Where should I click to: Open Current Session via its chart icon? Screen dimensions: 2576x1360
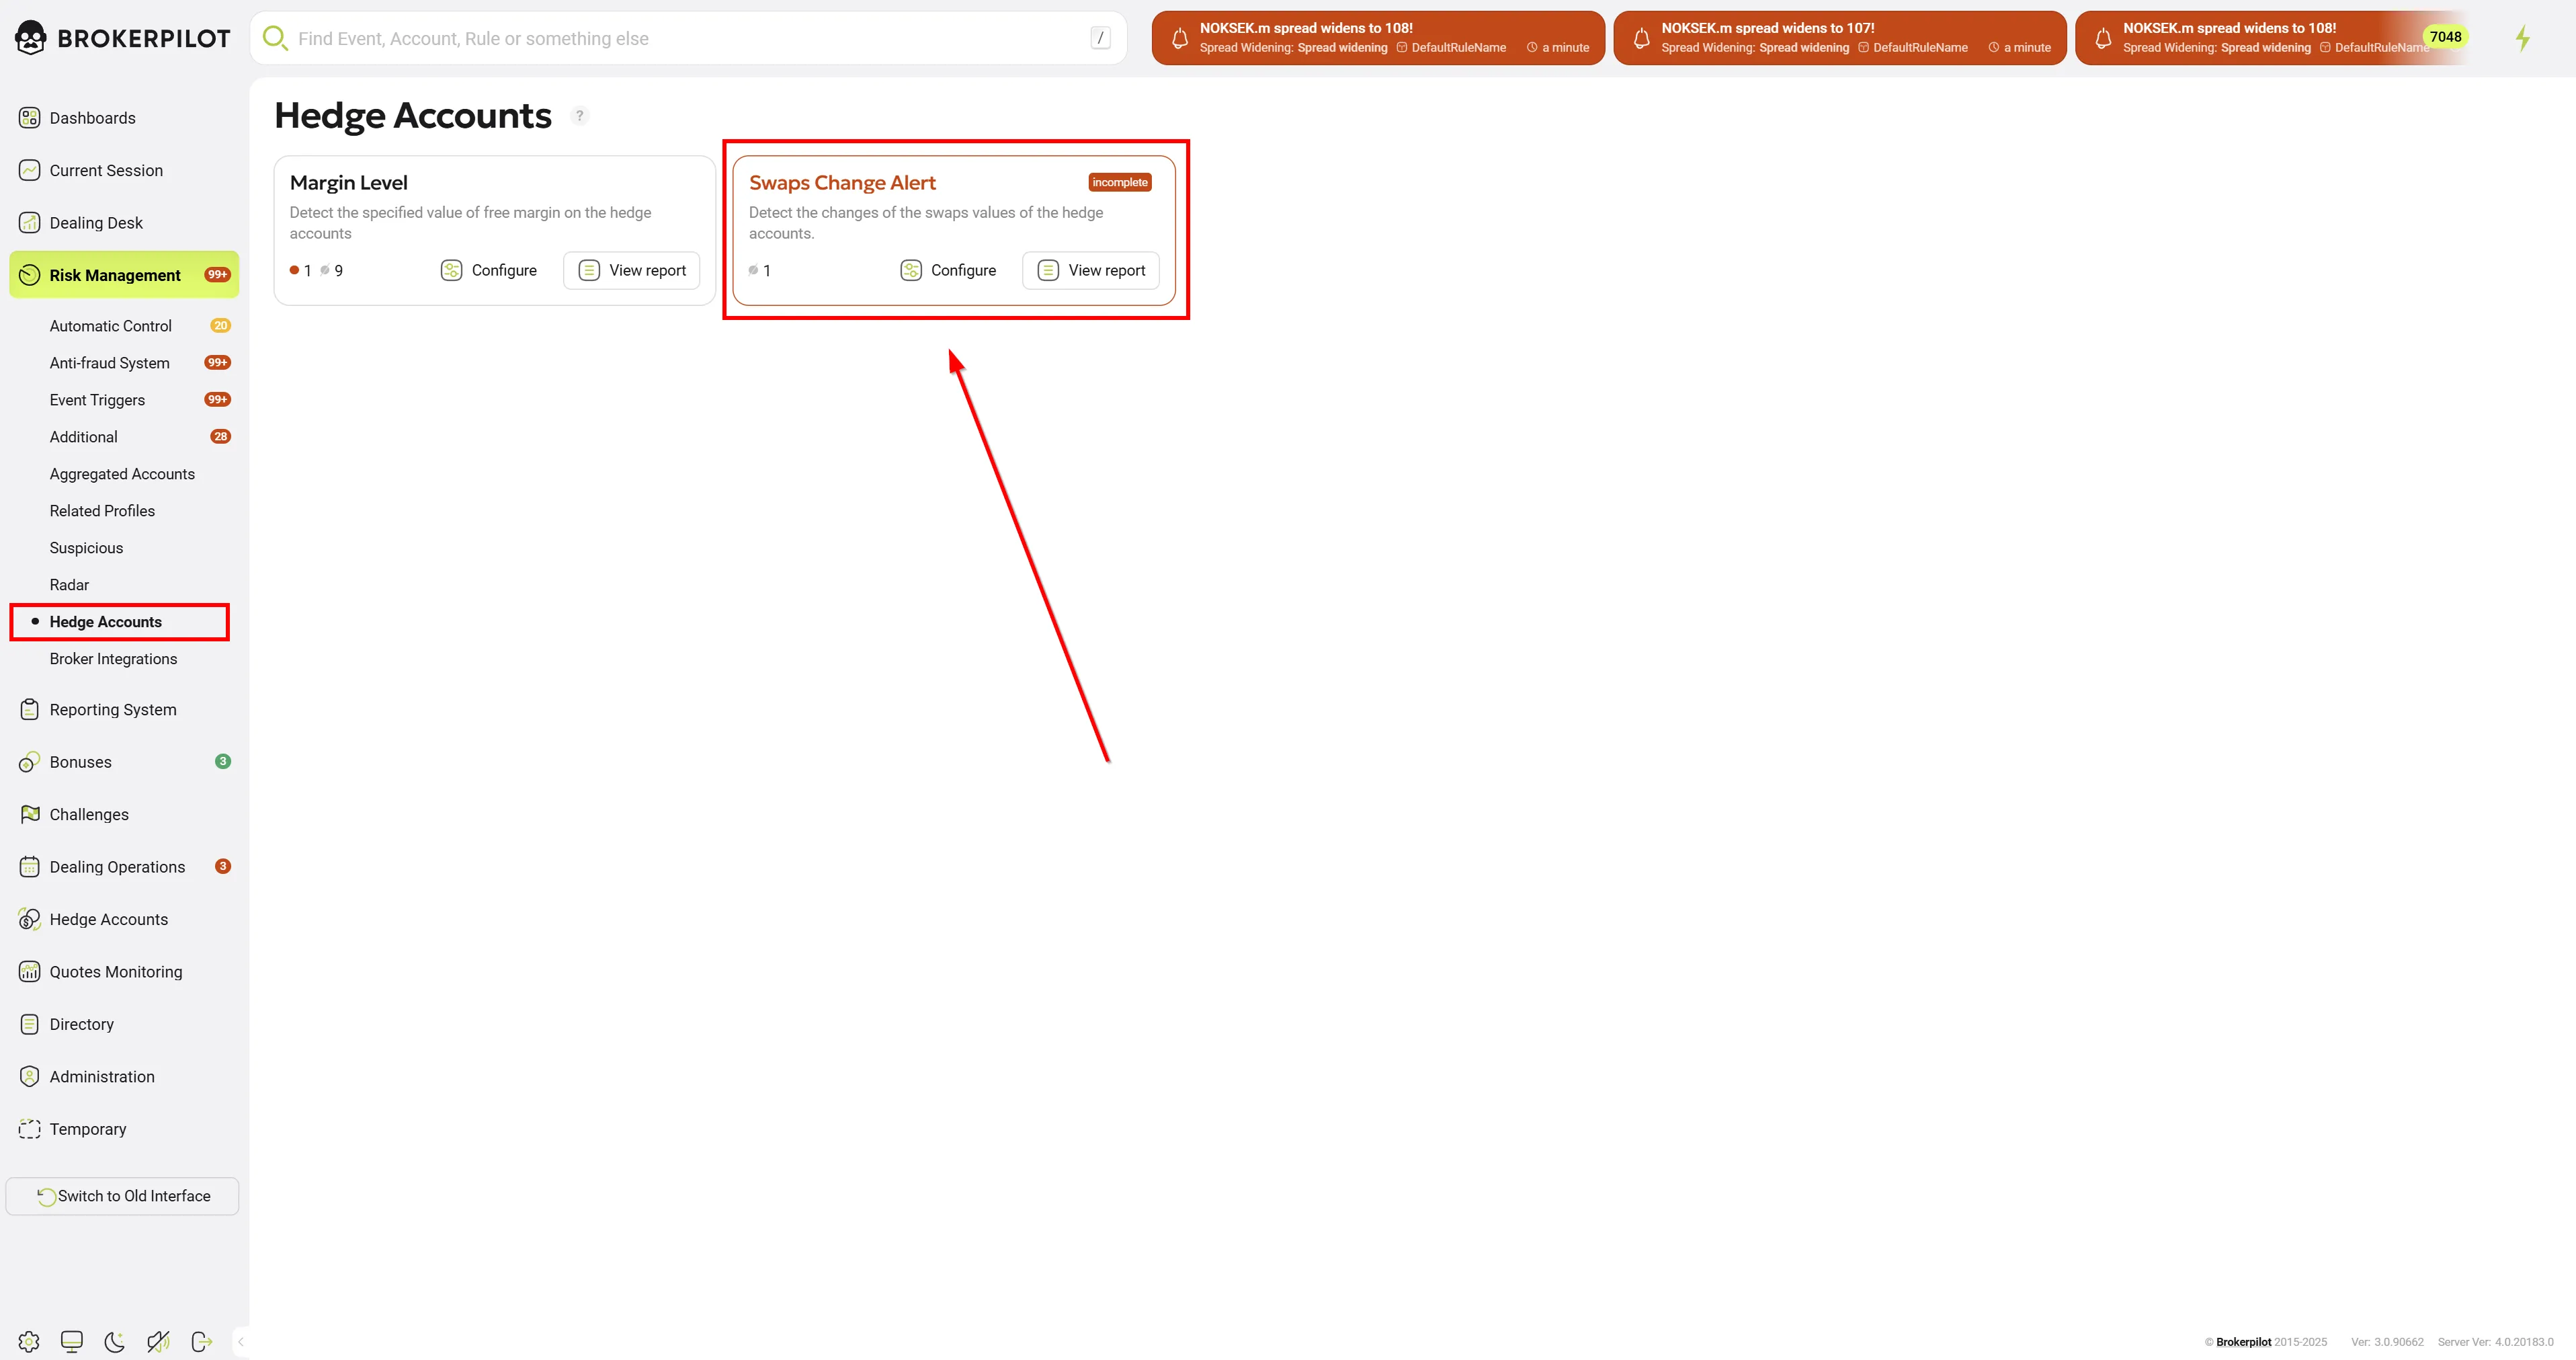click(30, 170)
